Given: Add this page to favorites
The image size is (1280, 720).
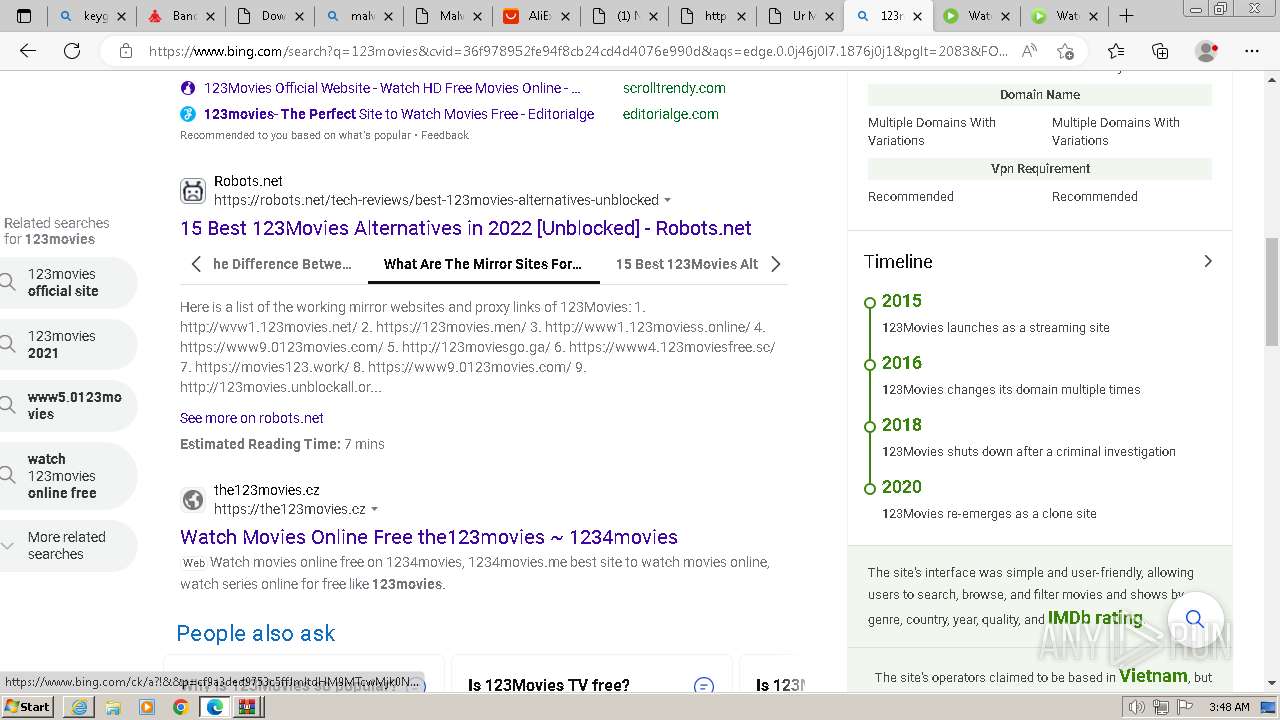Looking at the screenshot, I should pos(1065,51).
